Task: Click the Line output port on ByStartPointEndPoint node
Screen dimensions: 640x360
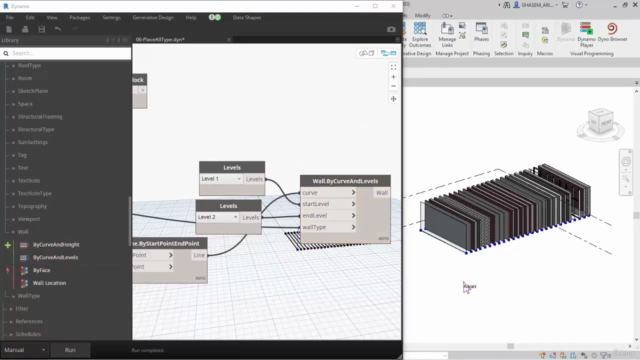Action: (199, 255)
